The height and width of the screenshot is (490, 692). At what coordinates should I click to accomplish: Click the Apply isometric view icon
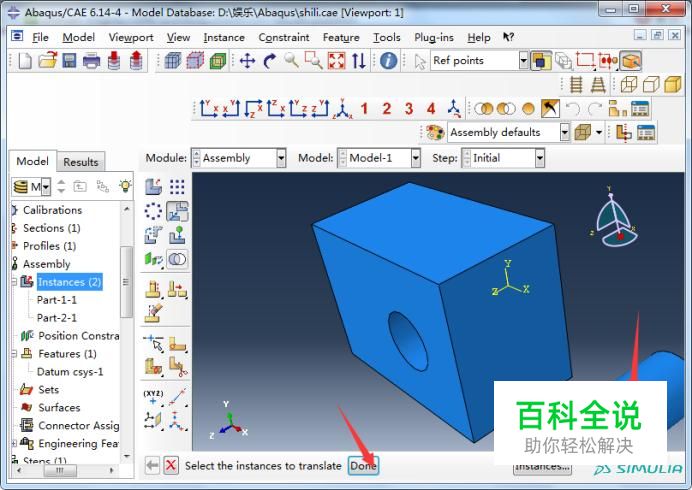click(x=342, y=109)
